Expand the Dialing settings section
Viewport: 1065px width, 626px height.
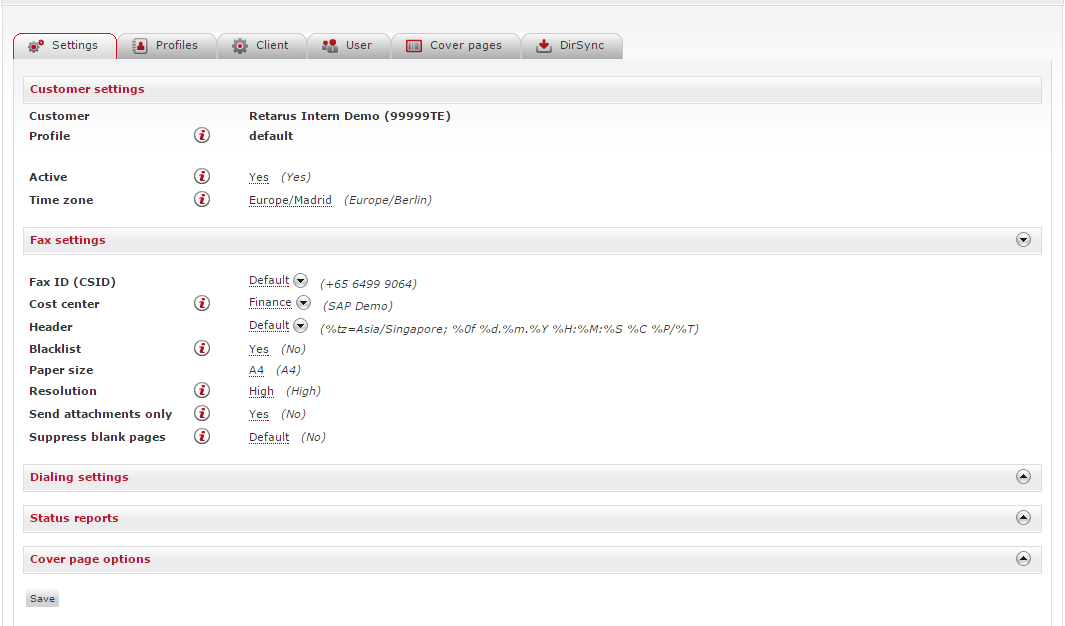[x=1023, y=477]
